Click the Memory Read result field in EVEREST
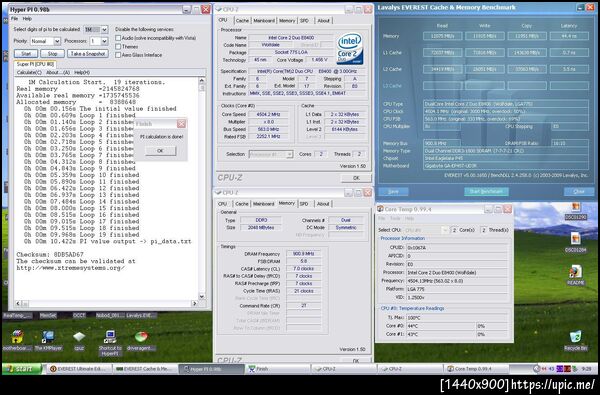600x395 pixels. [x=443, y=36]
